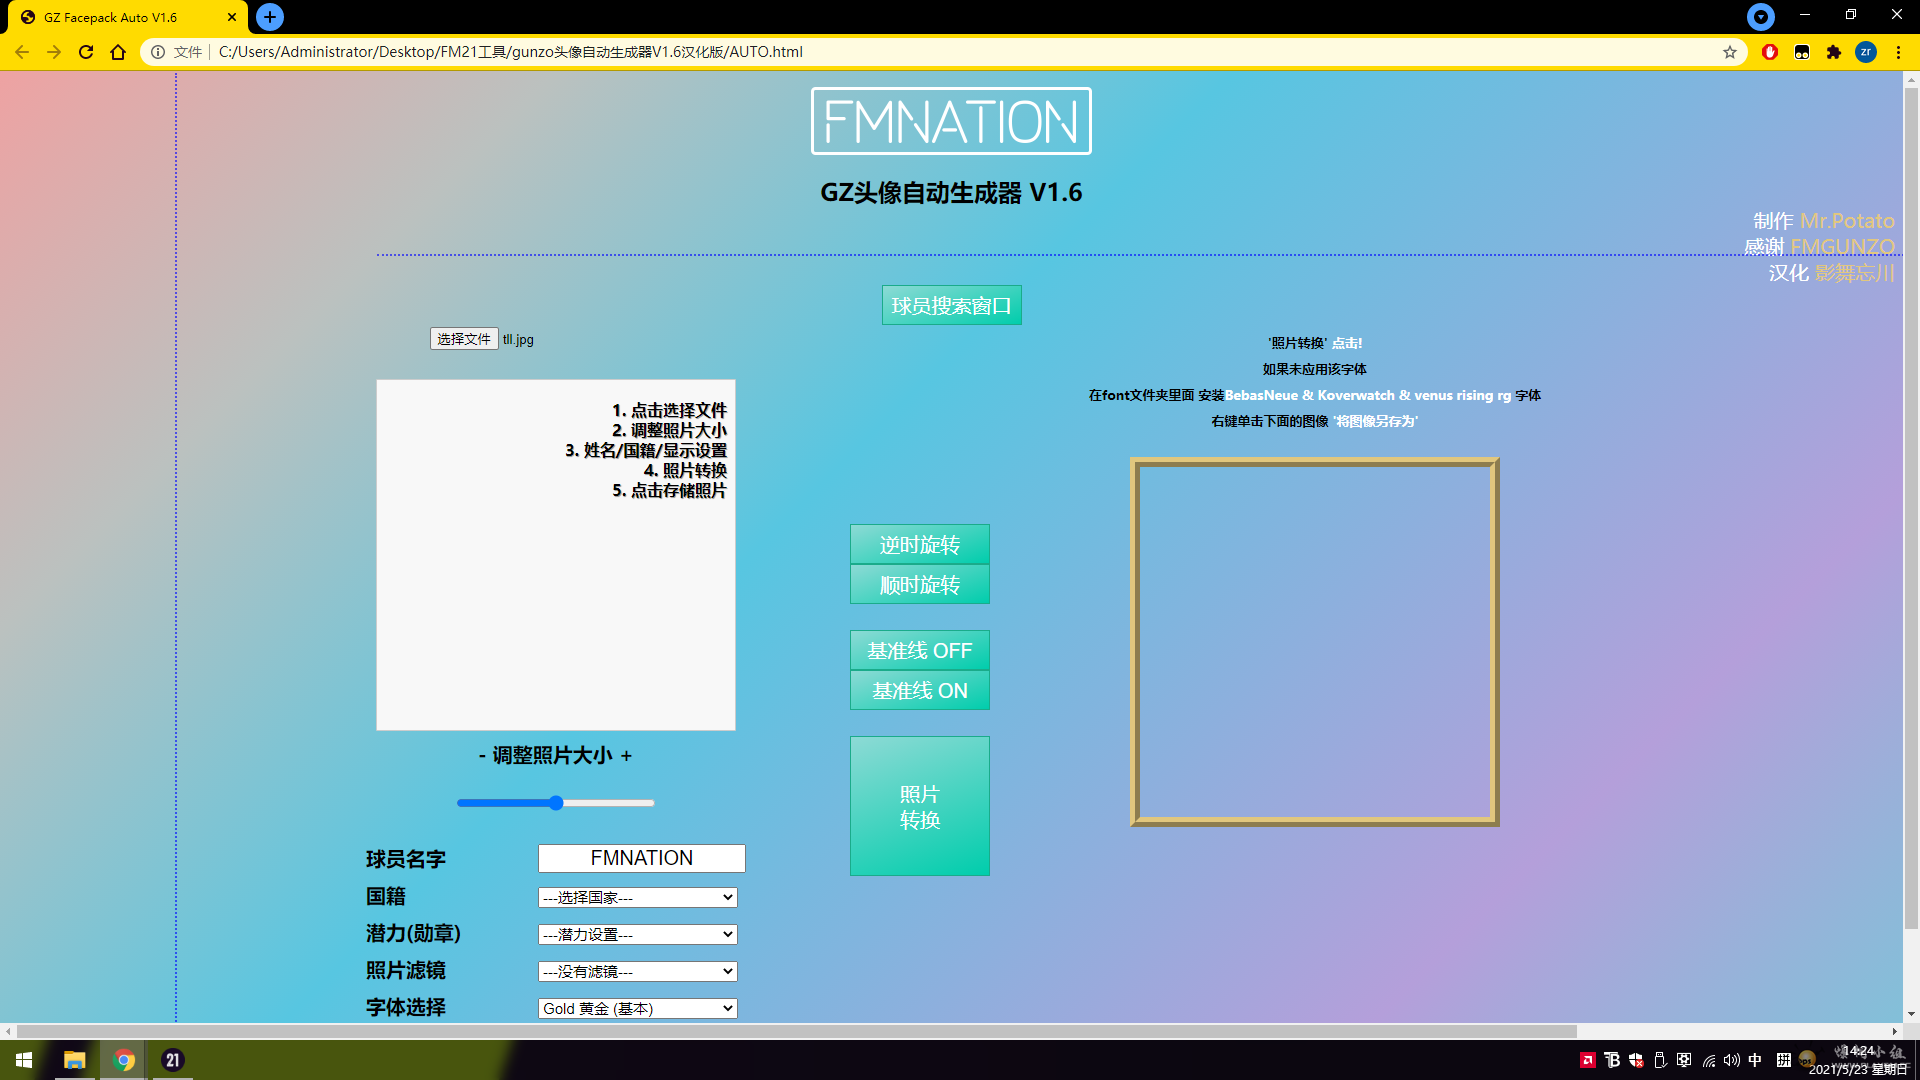This screenshot has width=1920, height=1080.
Task: Click the - 调整照片大小 + label
Action: tap(555, 756)
